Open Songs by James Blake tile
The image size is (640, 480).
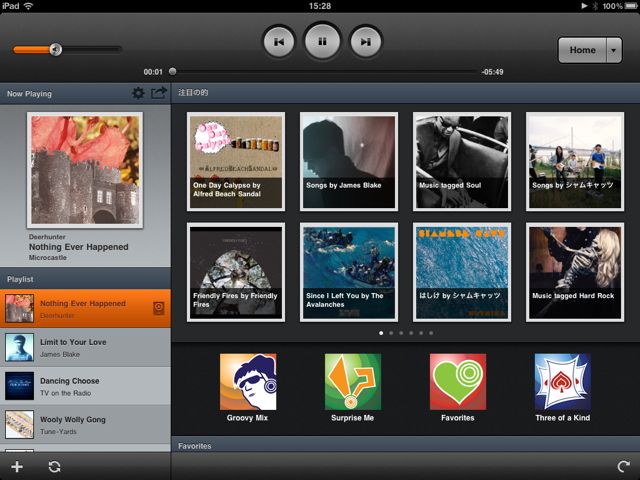(349, 162)
